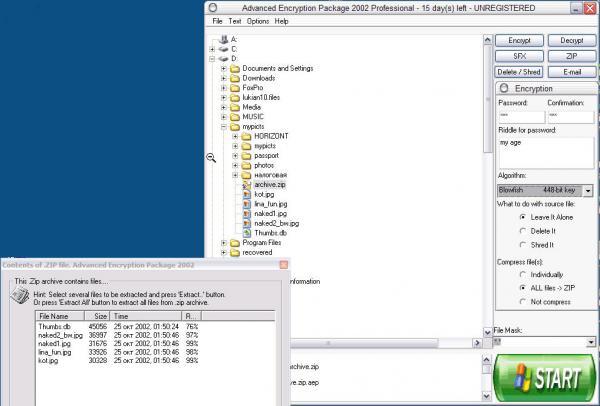Select kot.jpg row in ZIP contents list

pyautogui.click(x=118, y=360)
